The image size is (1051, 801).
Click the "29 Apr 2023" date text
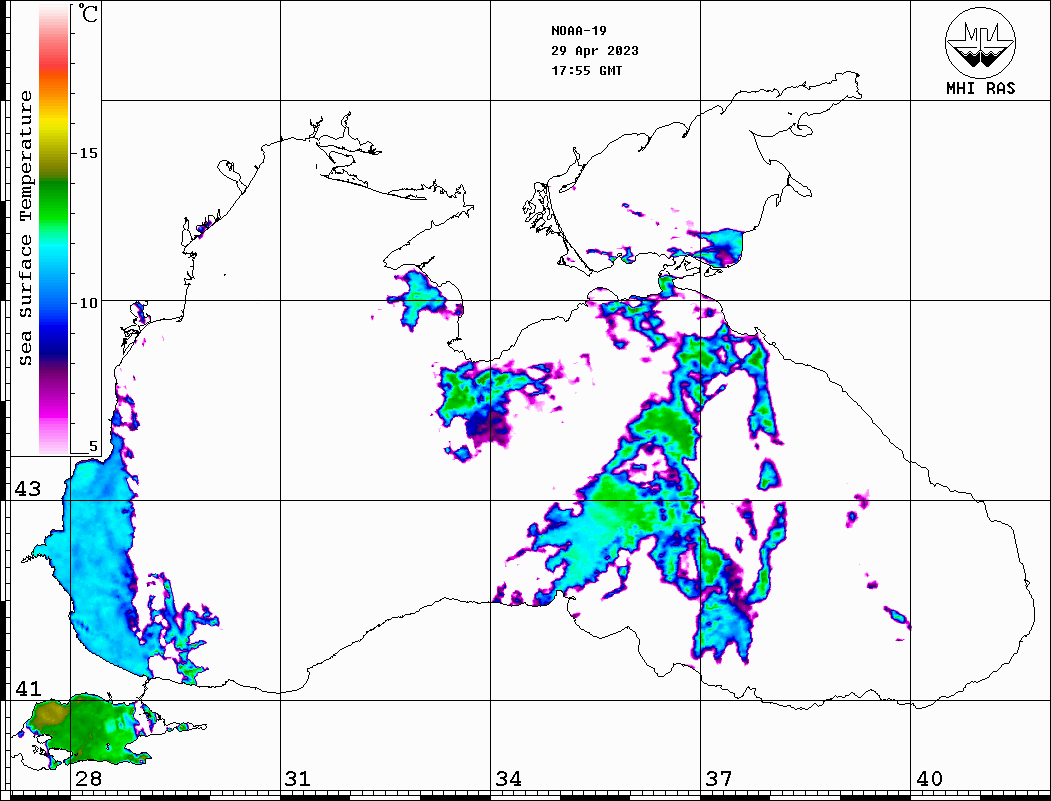coord(595,51)
